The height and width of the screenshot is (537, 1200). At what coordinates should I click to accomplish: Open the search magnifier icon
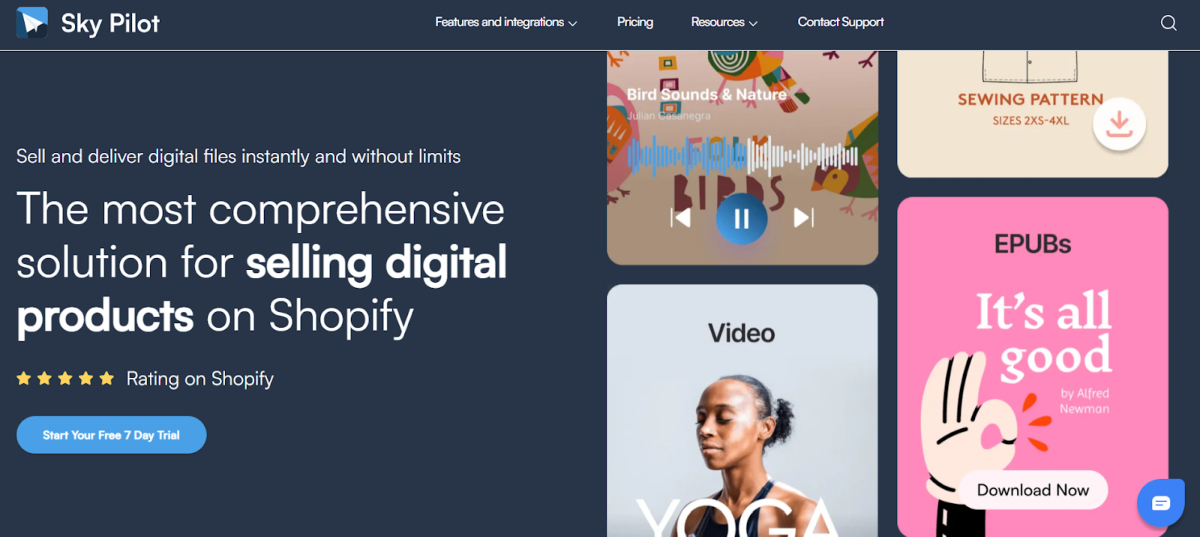tap(1168, 23)
